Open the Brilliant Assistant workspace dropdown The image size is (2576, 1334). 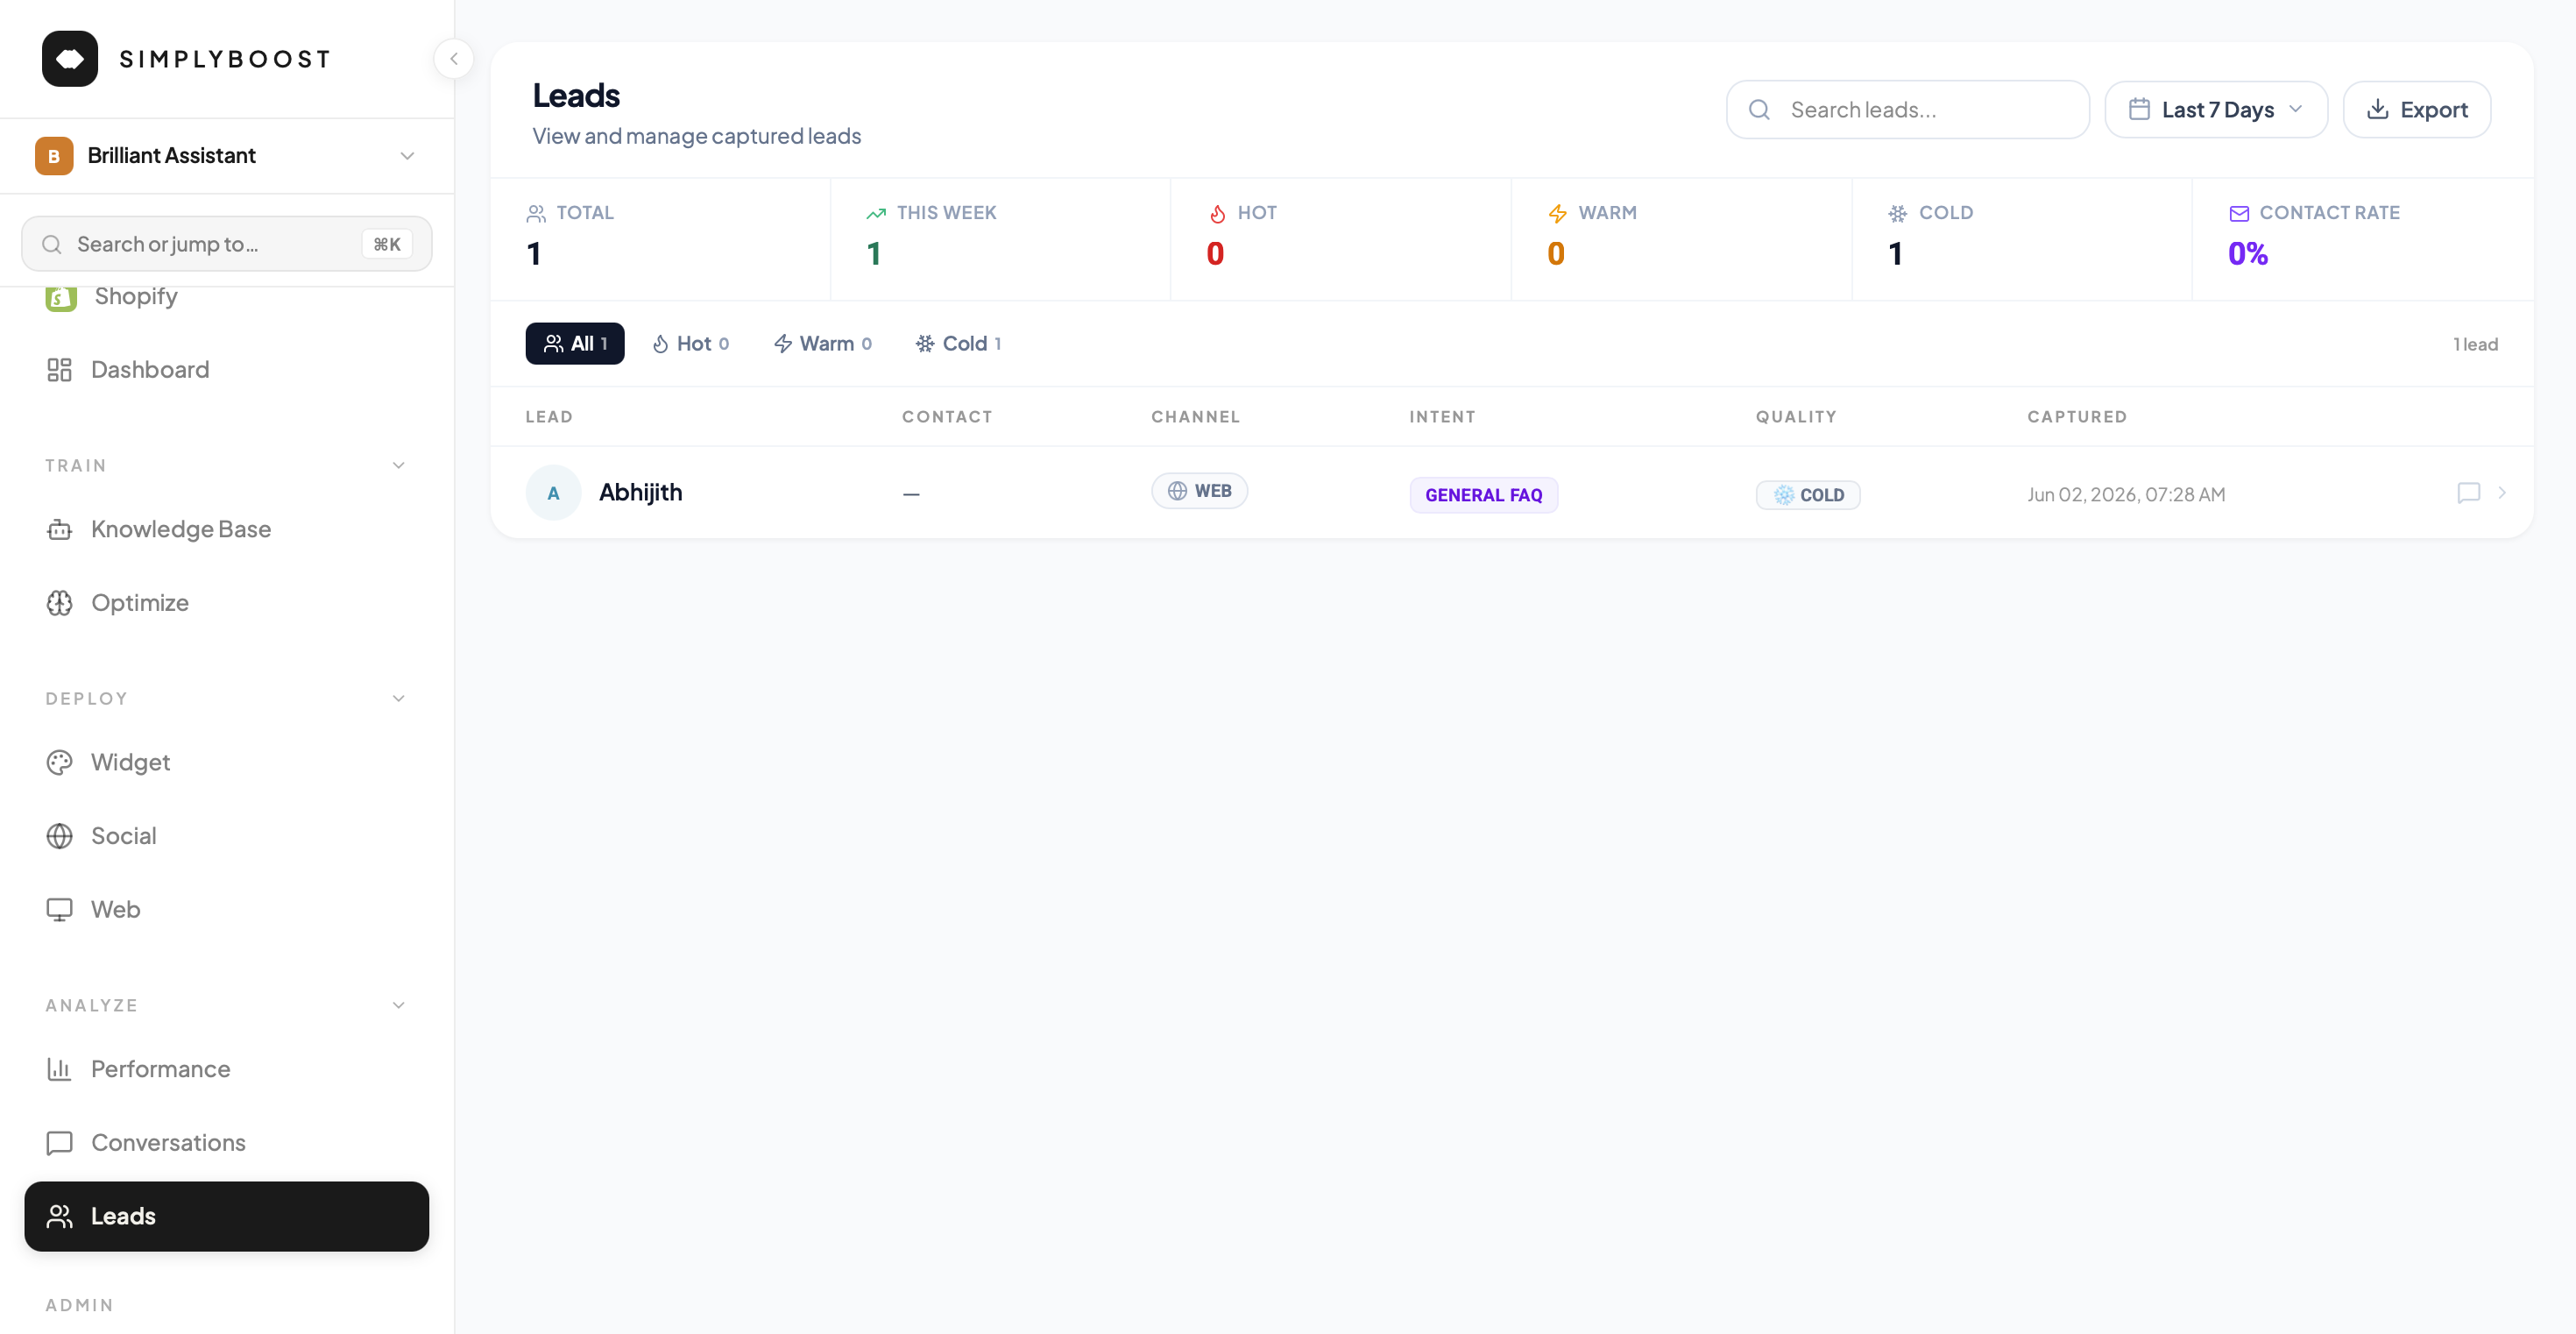pos(226,156)
